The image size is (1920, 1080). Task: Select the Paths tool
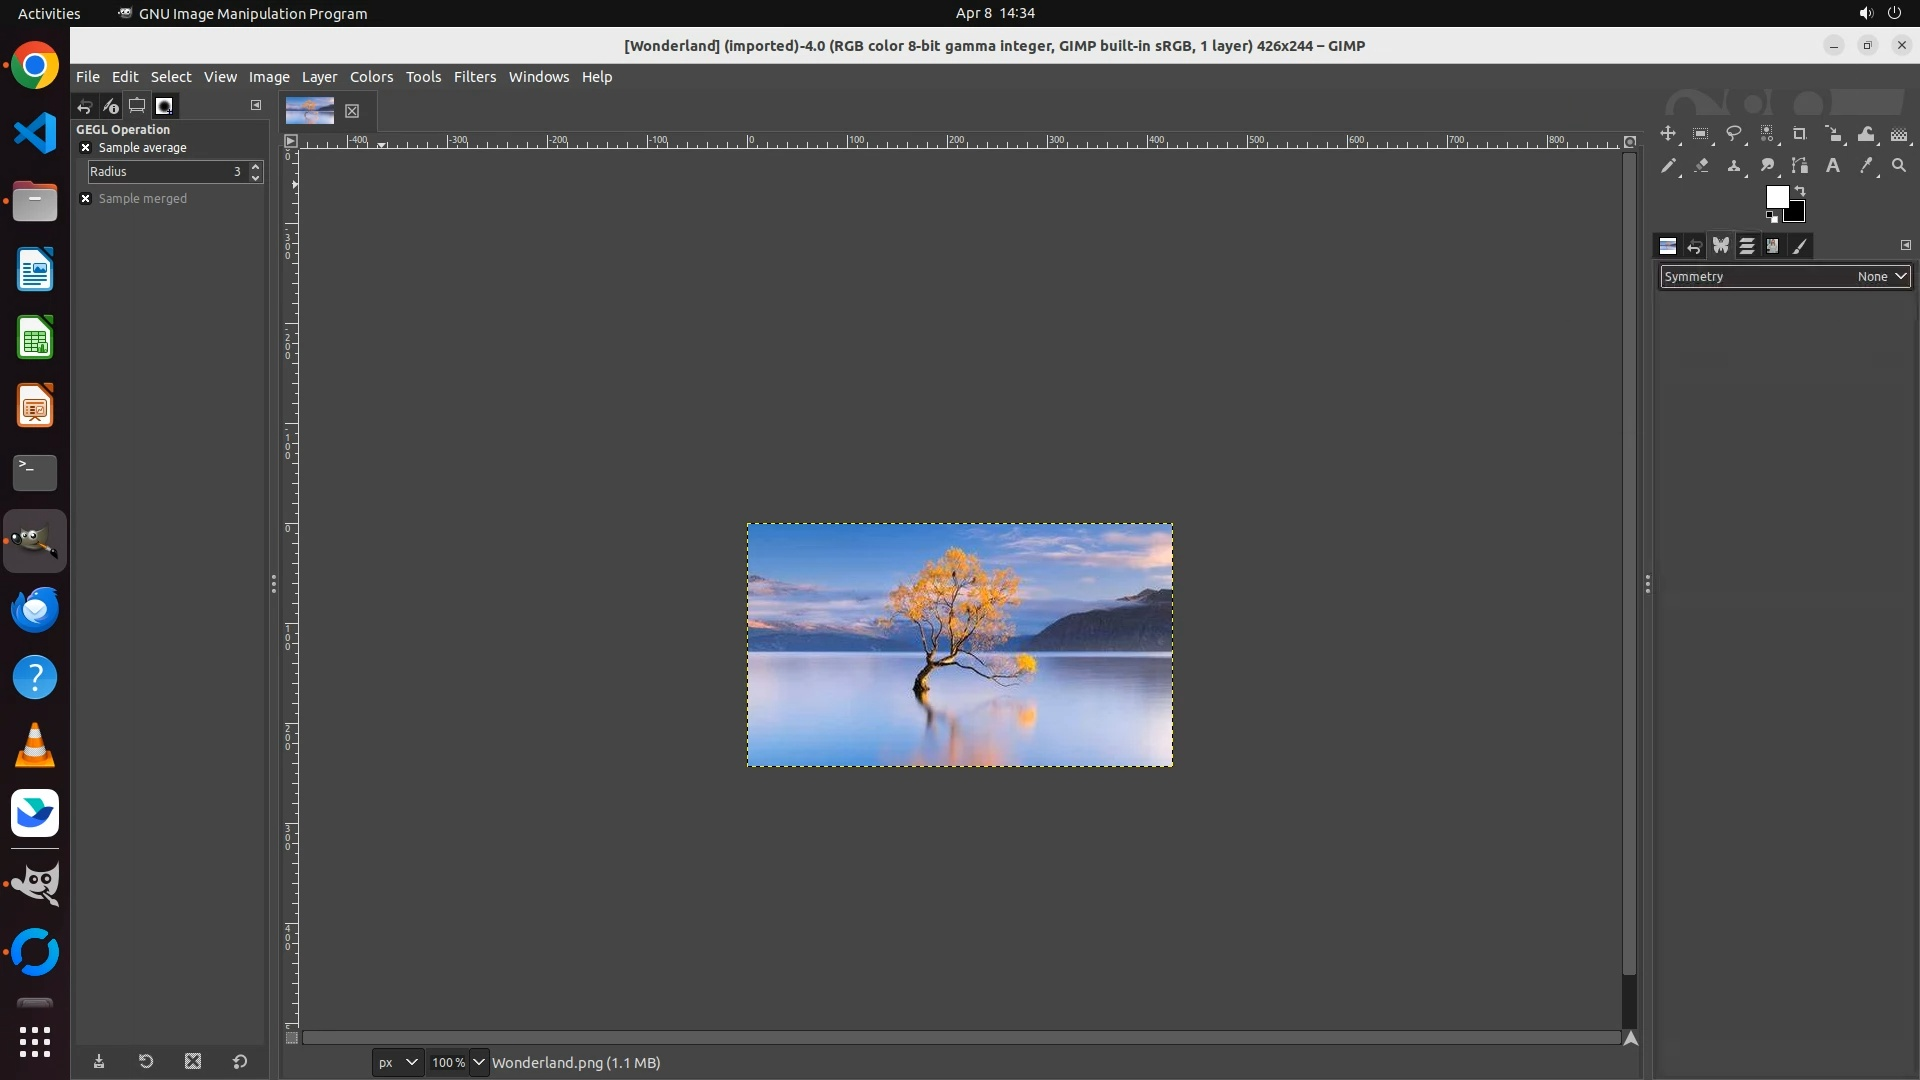pyautogui.click(x=1800, y=166)
